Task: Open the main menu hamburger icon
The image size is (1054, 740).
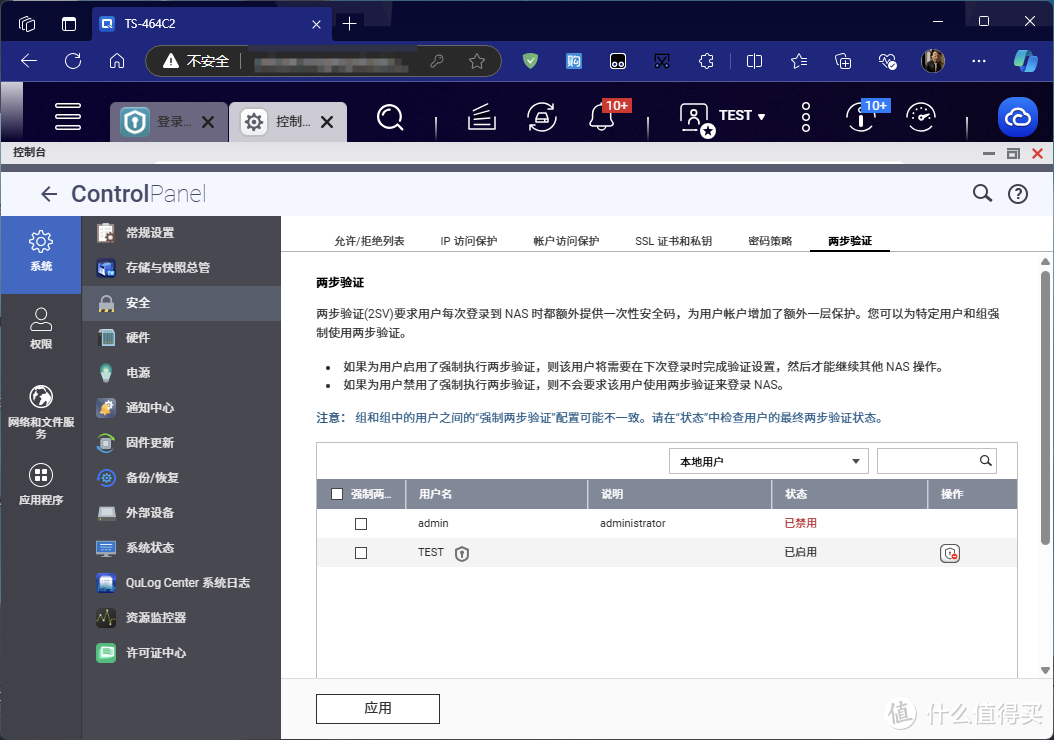Action: (x=68, y=115)
